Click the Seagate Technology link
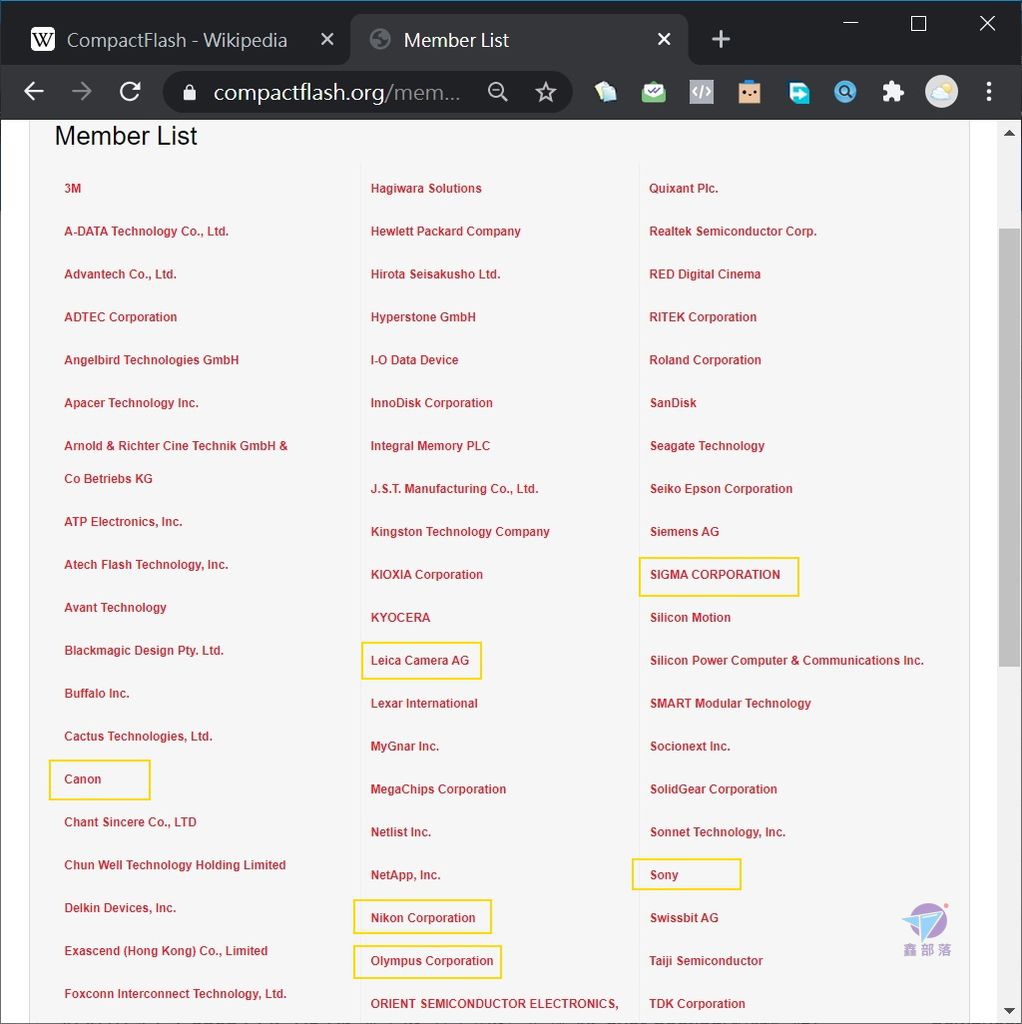 (x=707, y=446)
